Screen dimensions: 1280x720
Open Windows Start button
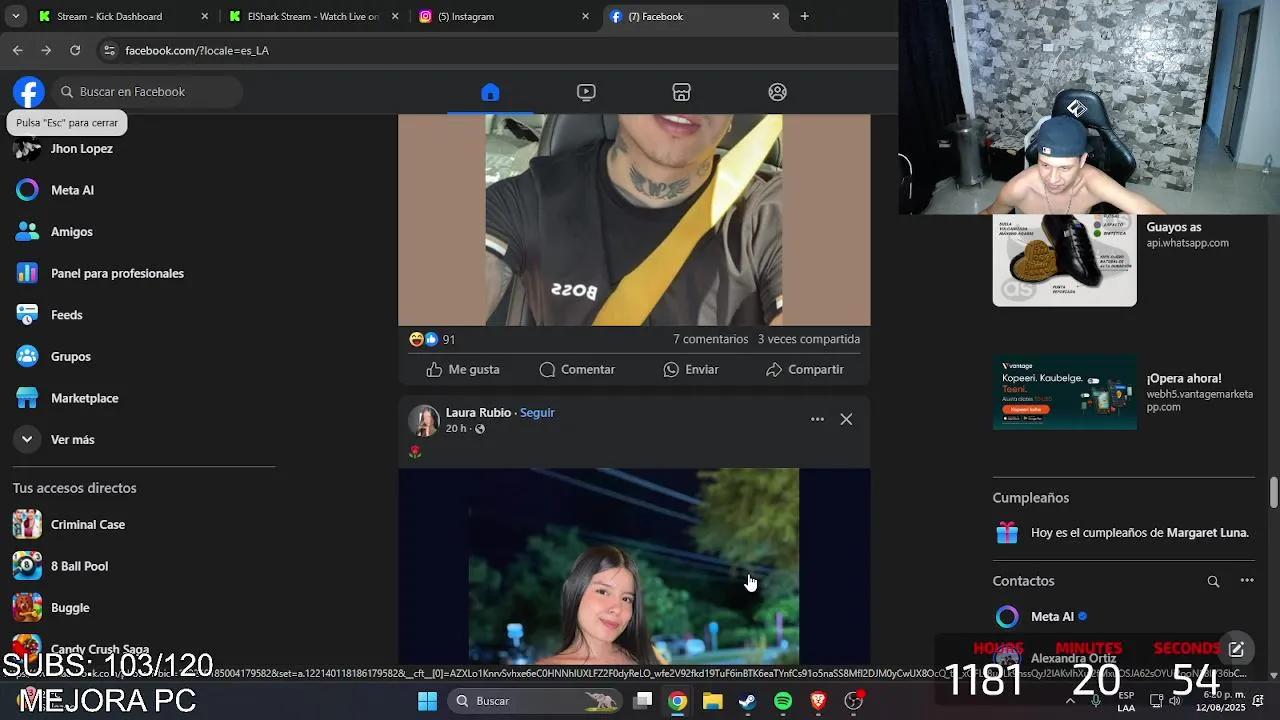[427, 701]
